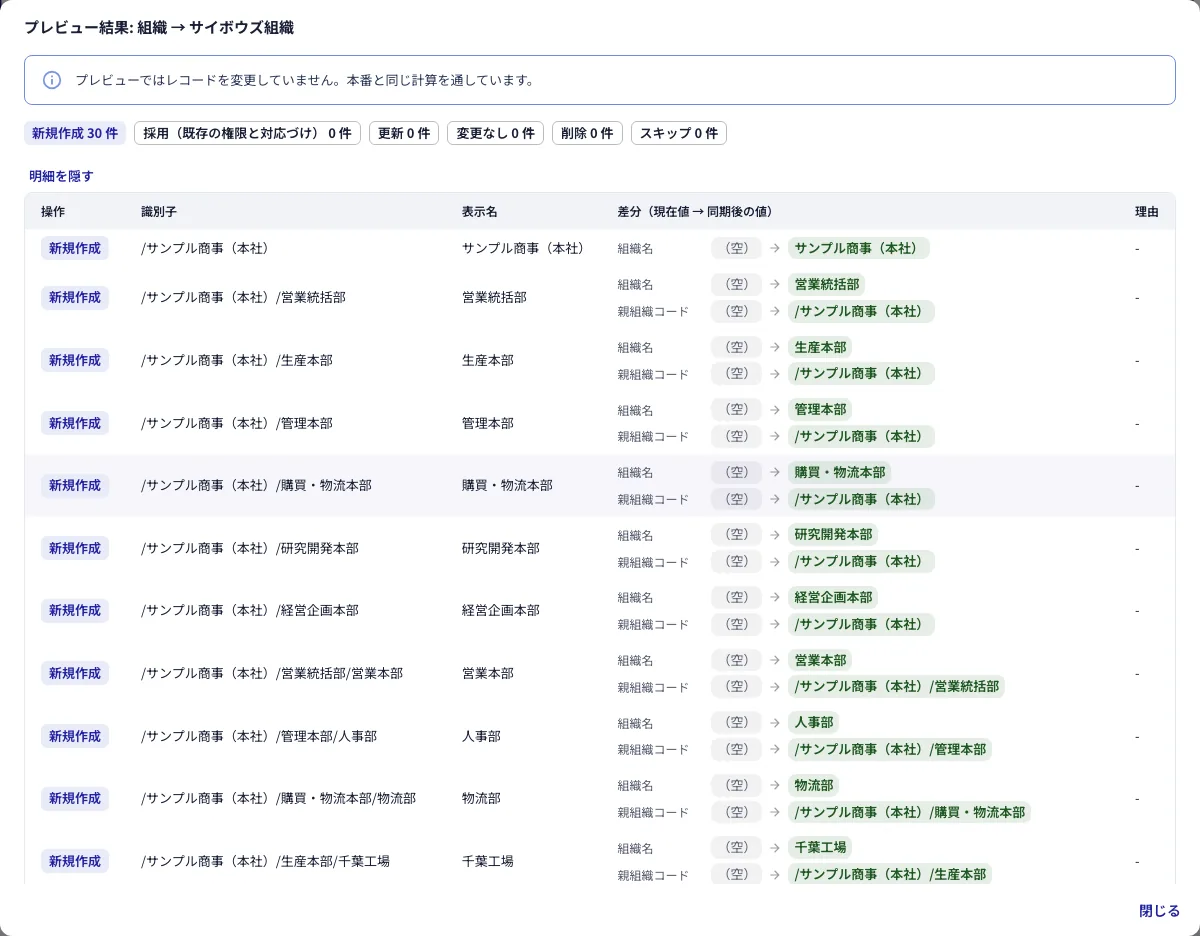Image resolution: width=1200 pixels, height=936 pixels.
Task: Click green 営業本部 new organization name value
Action: pos(820,660)
